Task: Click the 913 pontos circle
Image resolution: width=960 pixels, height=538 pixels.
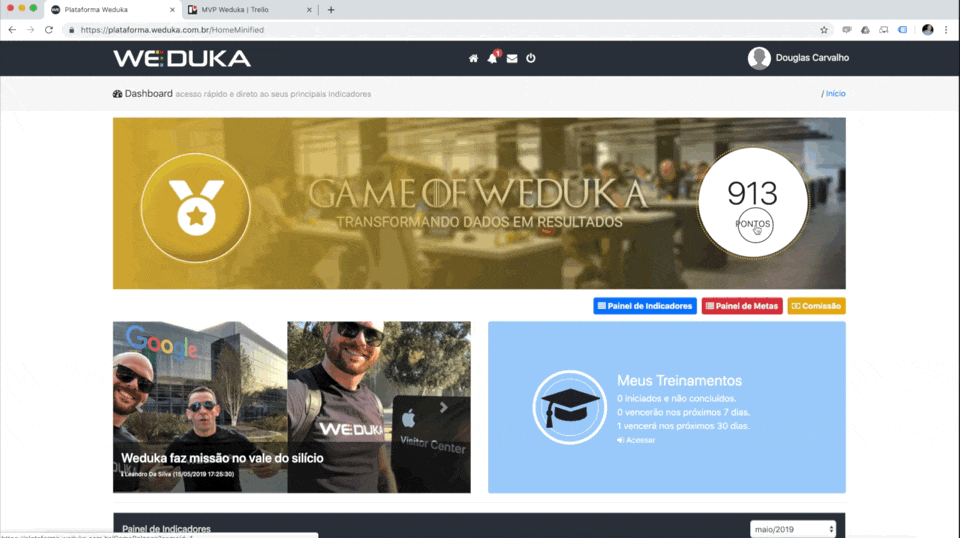Action: point(753,203)
